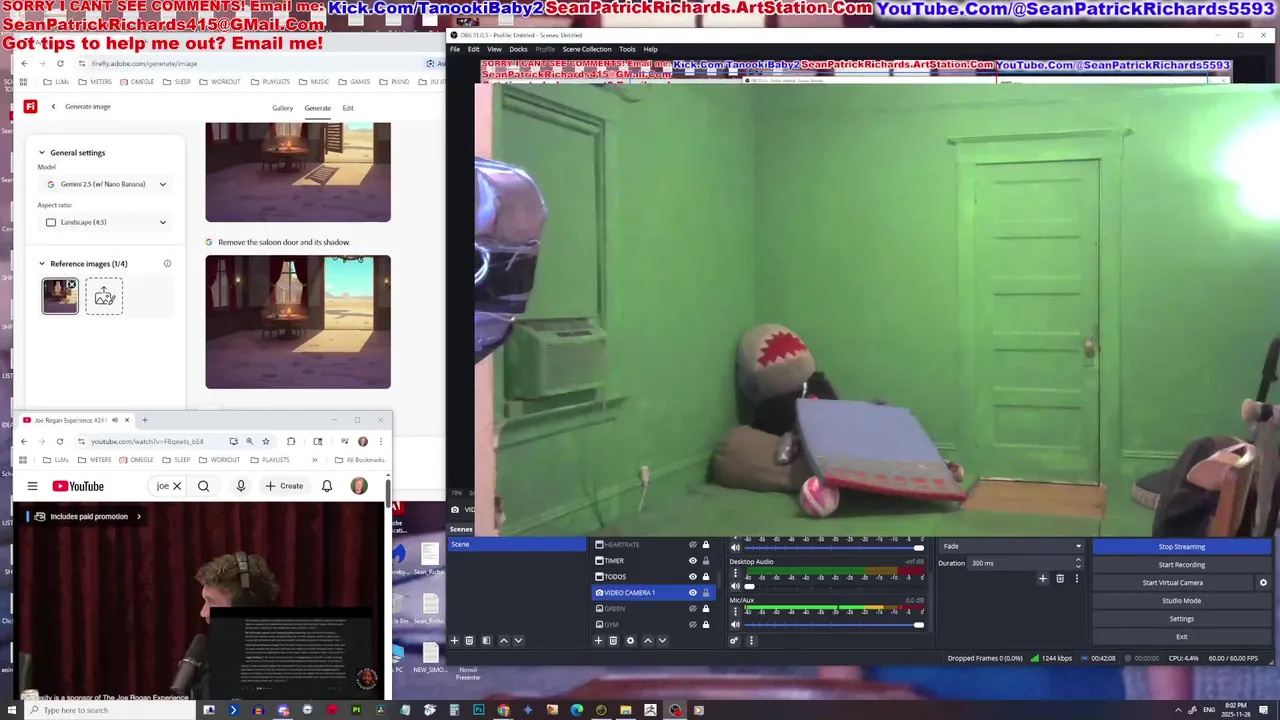Toggle lock on TIMER source

point(705,561)
